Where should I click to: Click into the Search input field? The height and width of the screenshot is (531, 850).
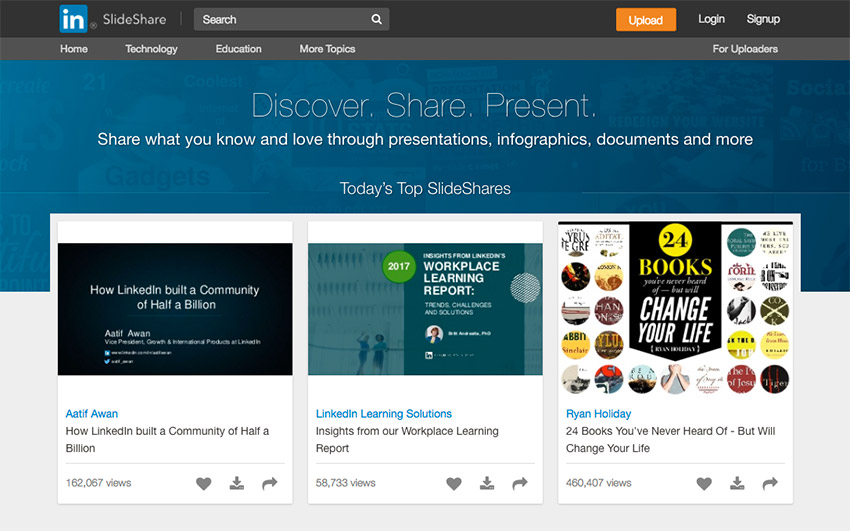coord(280,19)
